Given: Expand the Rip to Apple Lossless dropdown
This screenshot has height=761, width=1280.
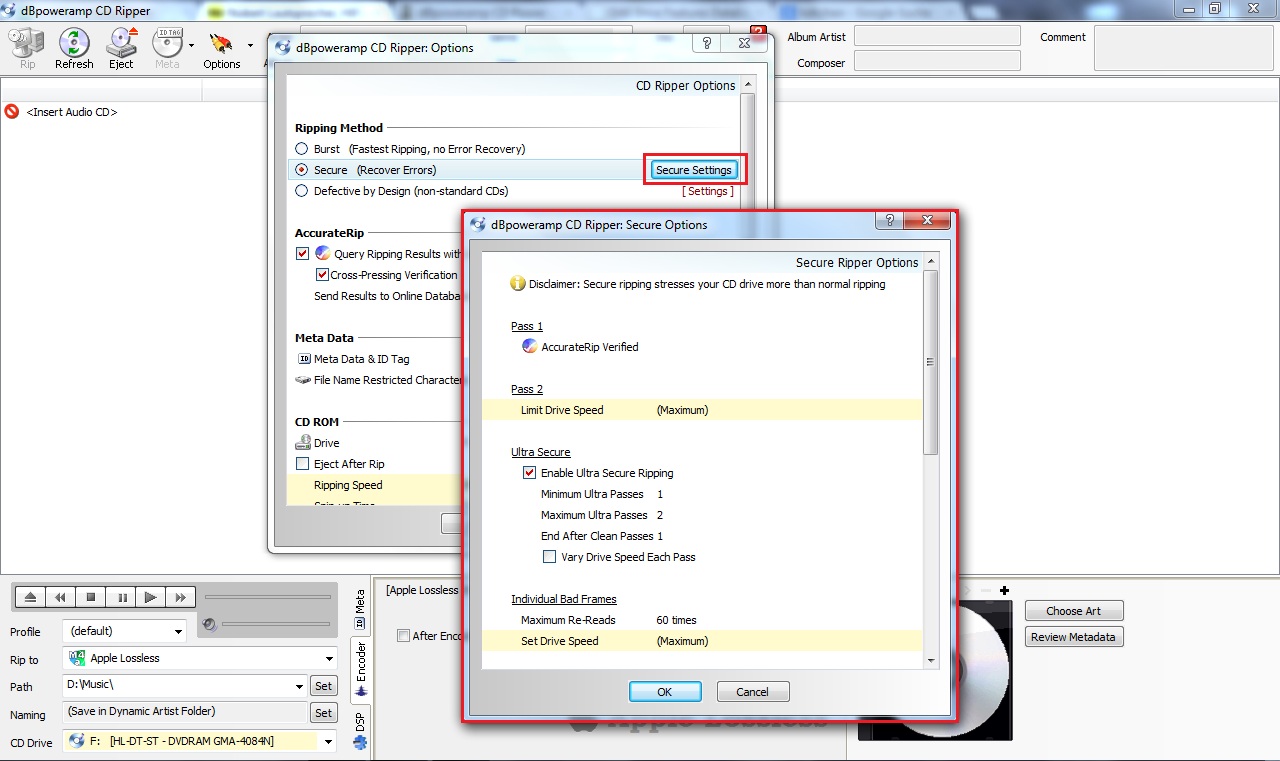Looking at the screenshot, I should tap(201, 658).
